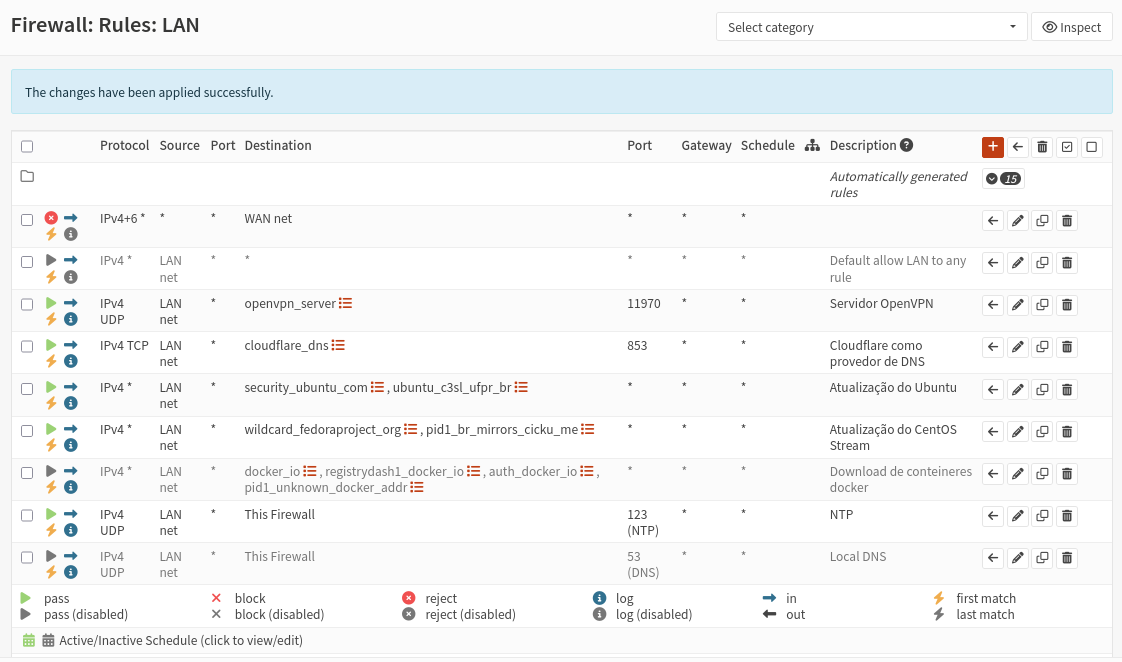1122x662 pixels.
Task: Open the Select category dropdown
Action: click(x=871, y=27)
